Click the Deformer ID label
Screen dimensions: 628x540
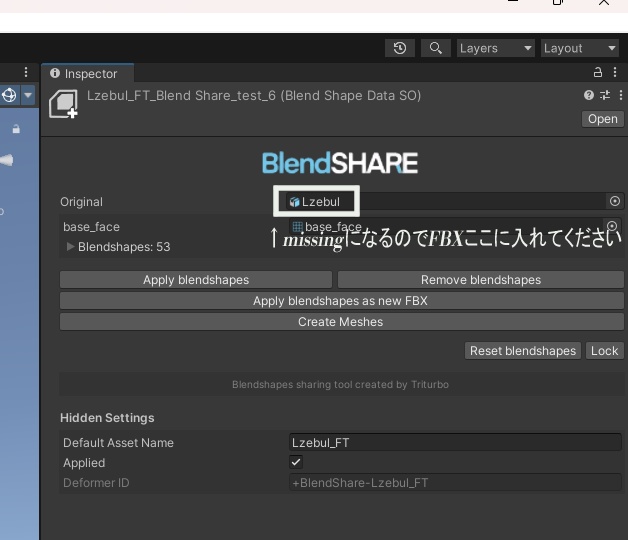click(x=96, y=483)
